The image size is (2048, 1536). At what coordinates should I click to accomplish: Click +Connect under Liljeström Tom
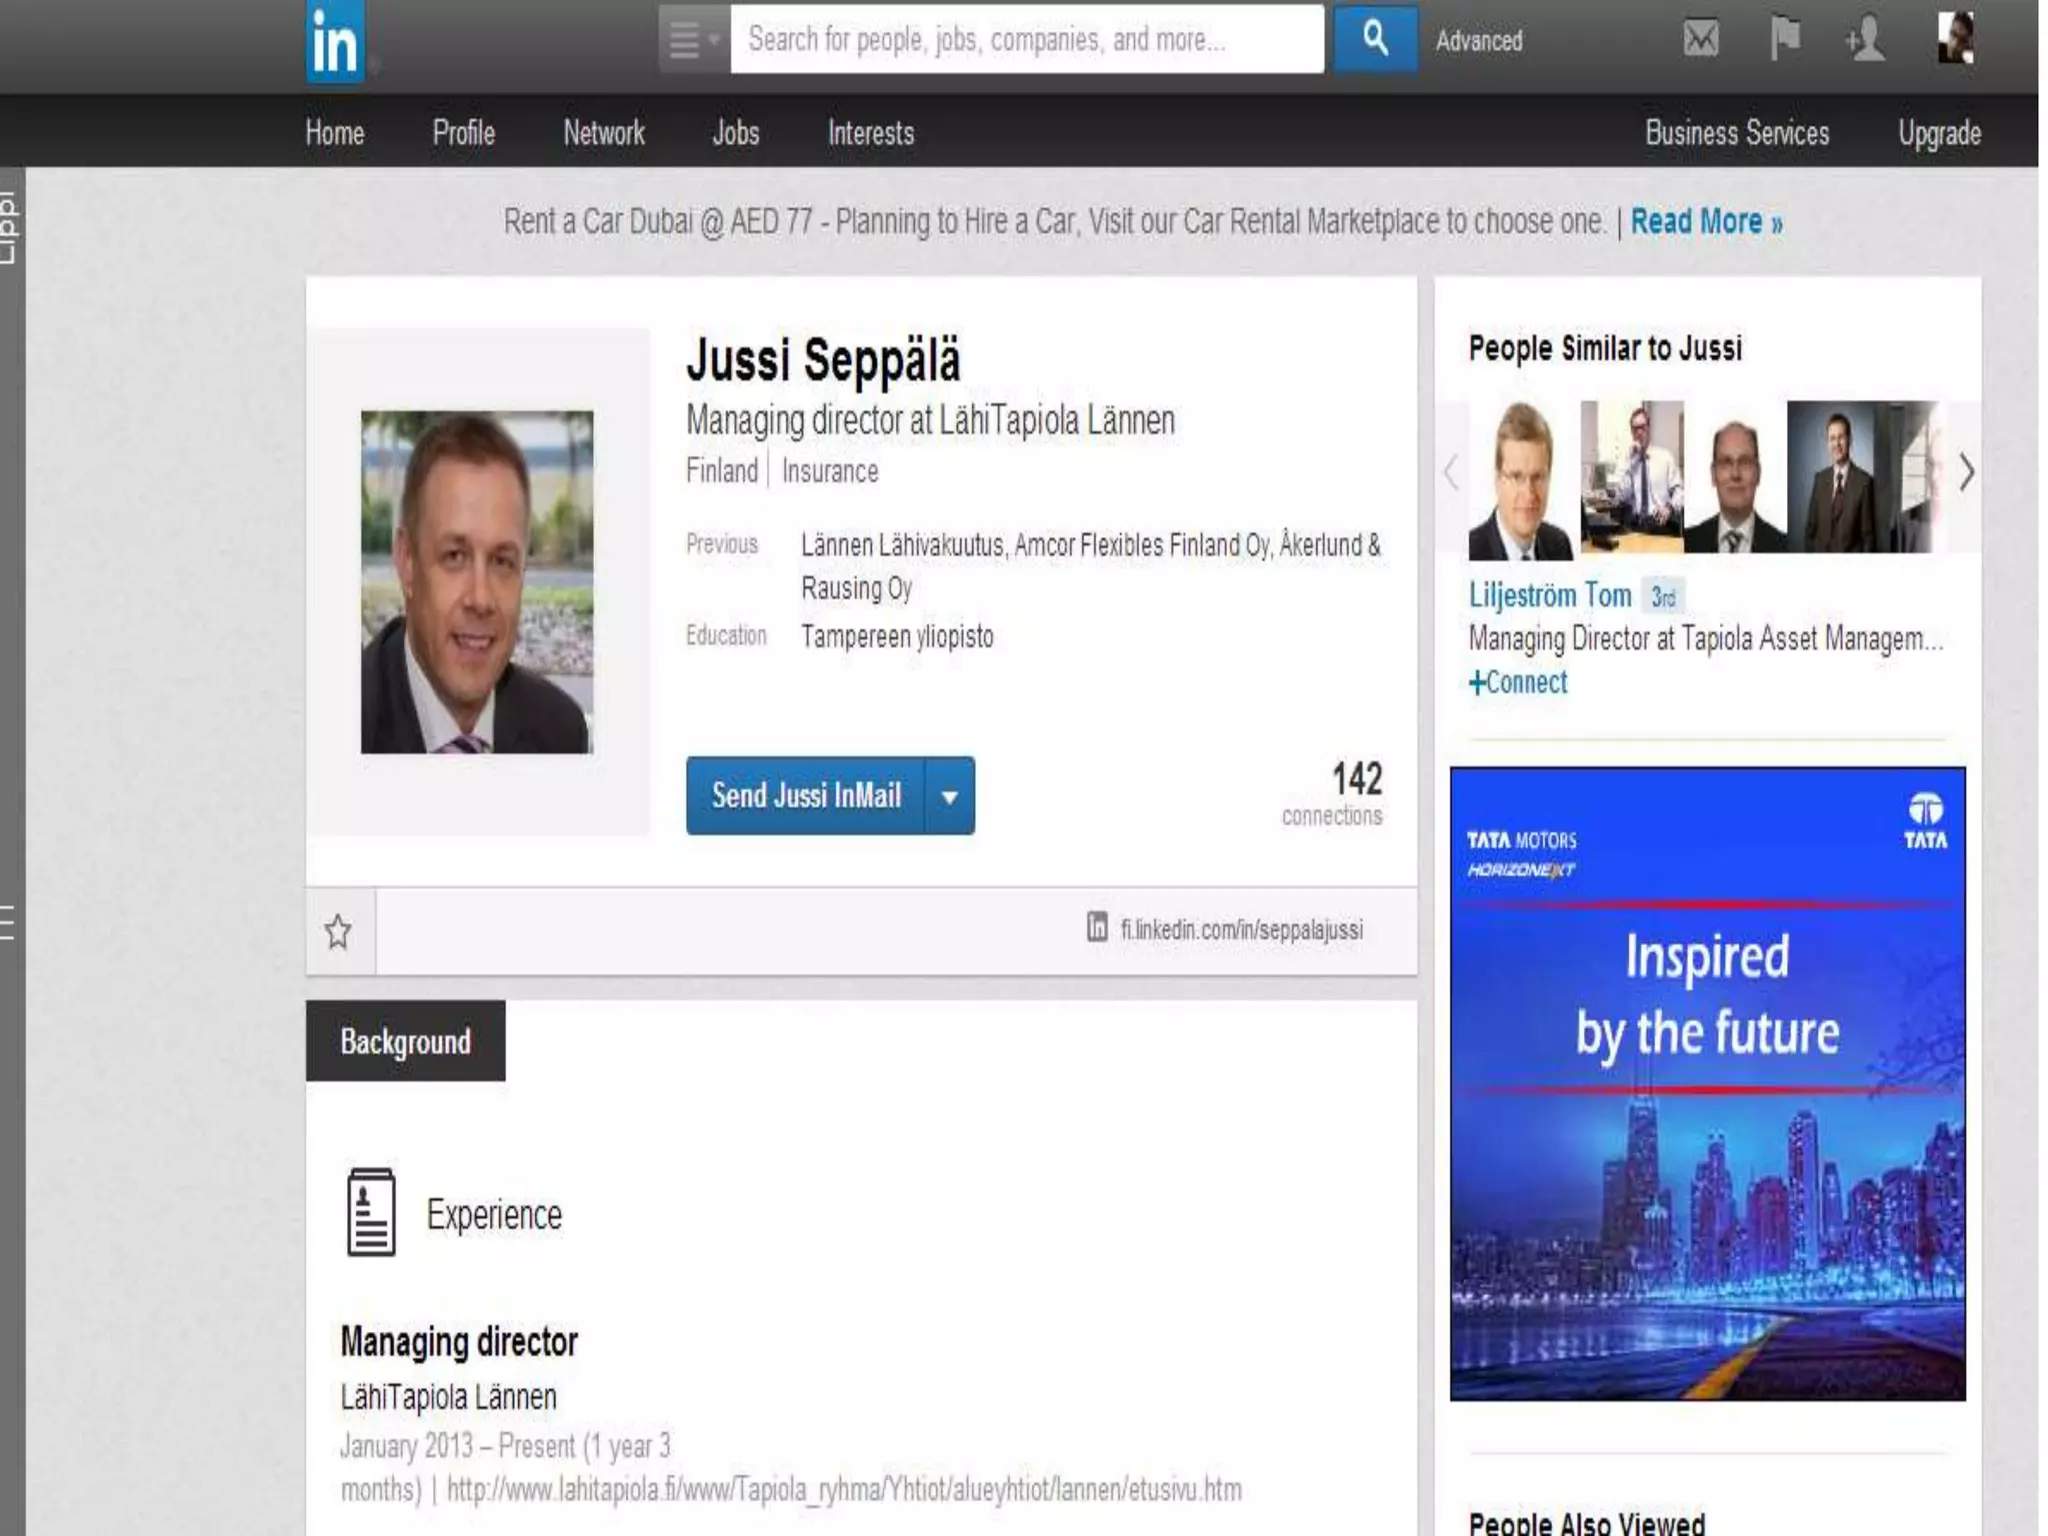point(1518,682)
